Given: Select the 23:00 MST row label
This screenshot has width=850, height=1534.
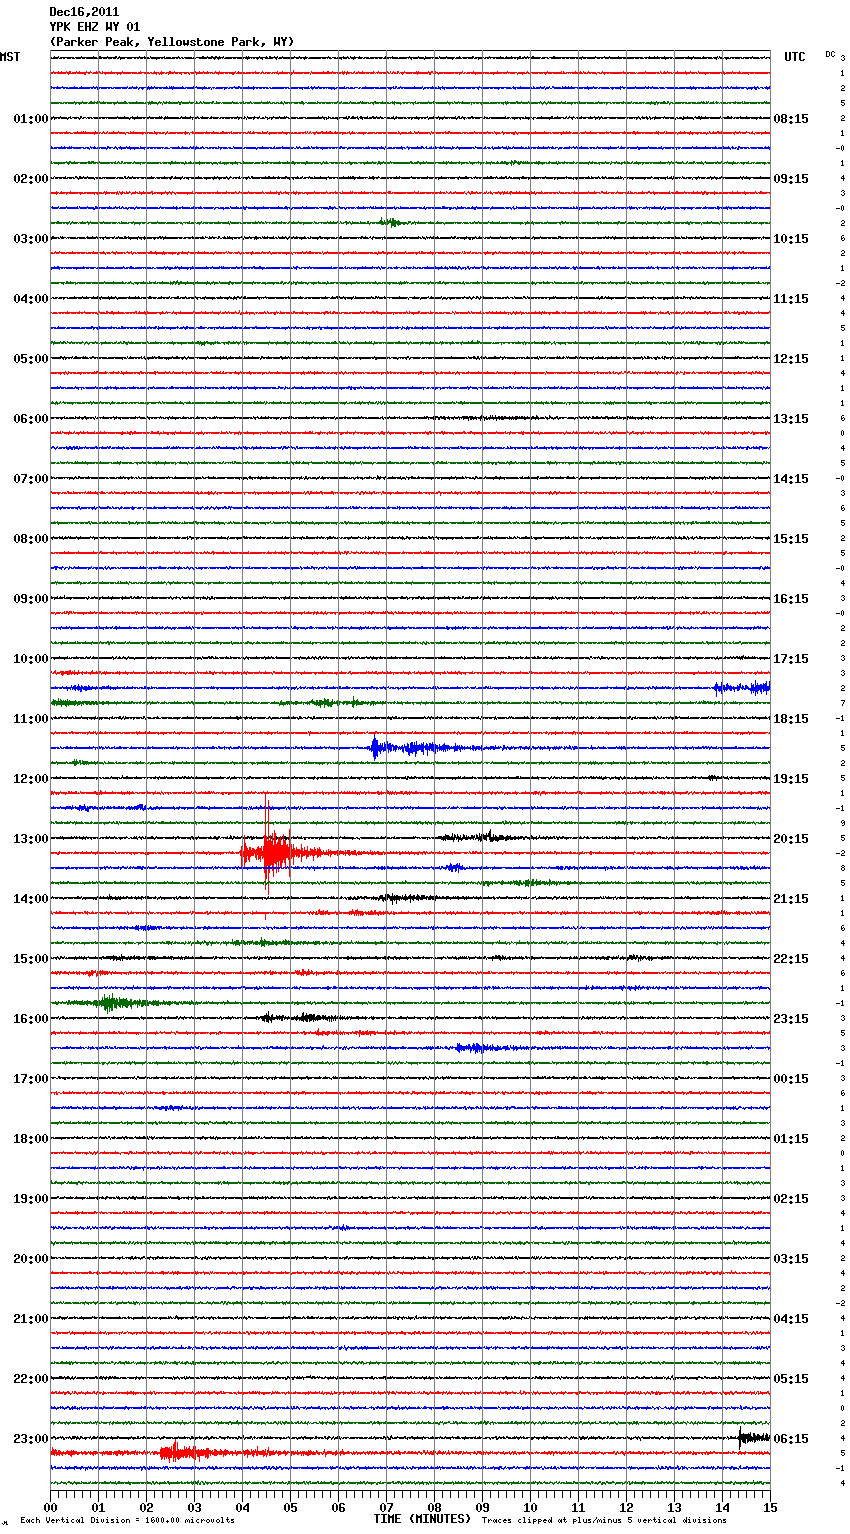Looking at the screenshot, I should point(31,1439).
